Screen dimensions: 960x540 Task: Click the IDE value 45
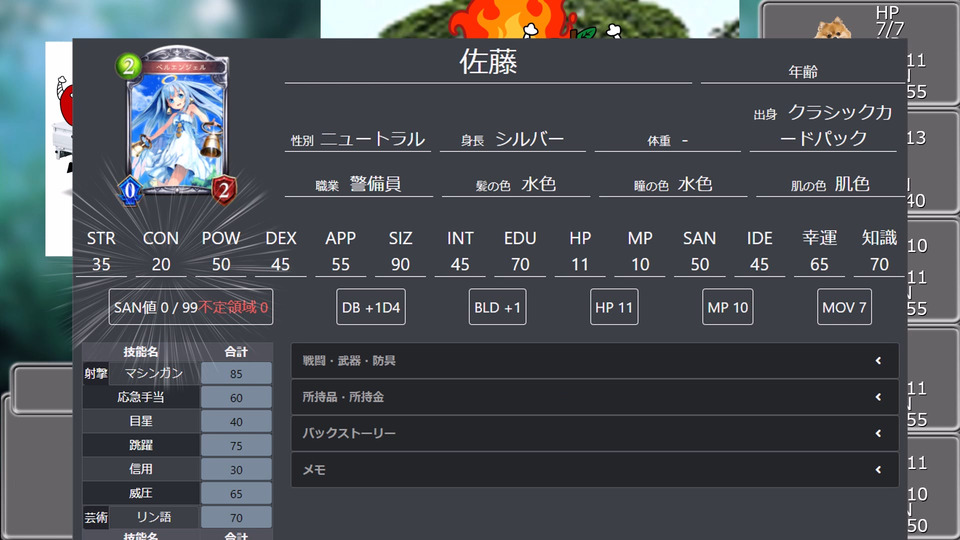759,264
